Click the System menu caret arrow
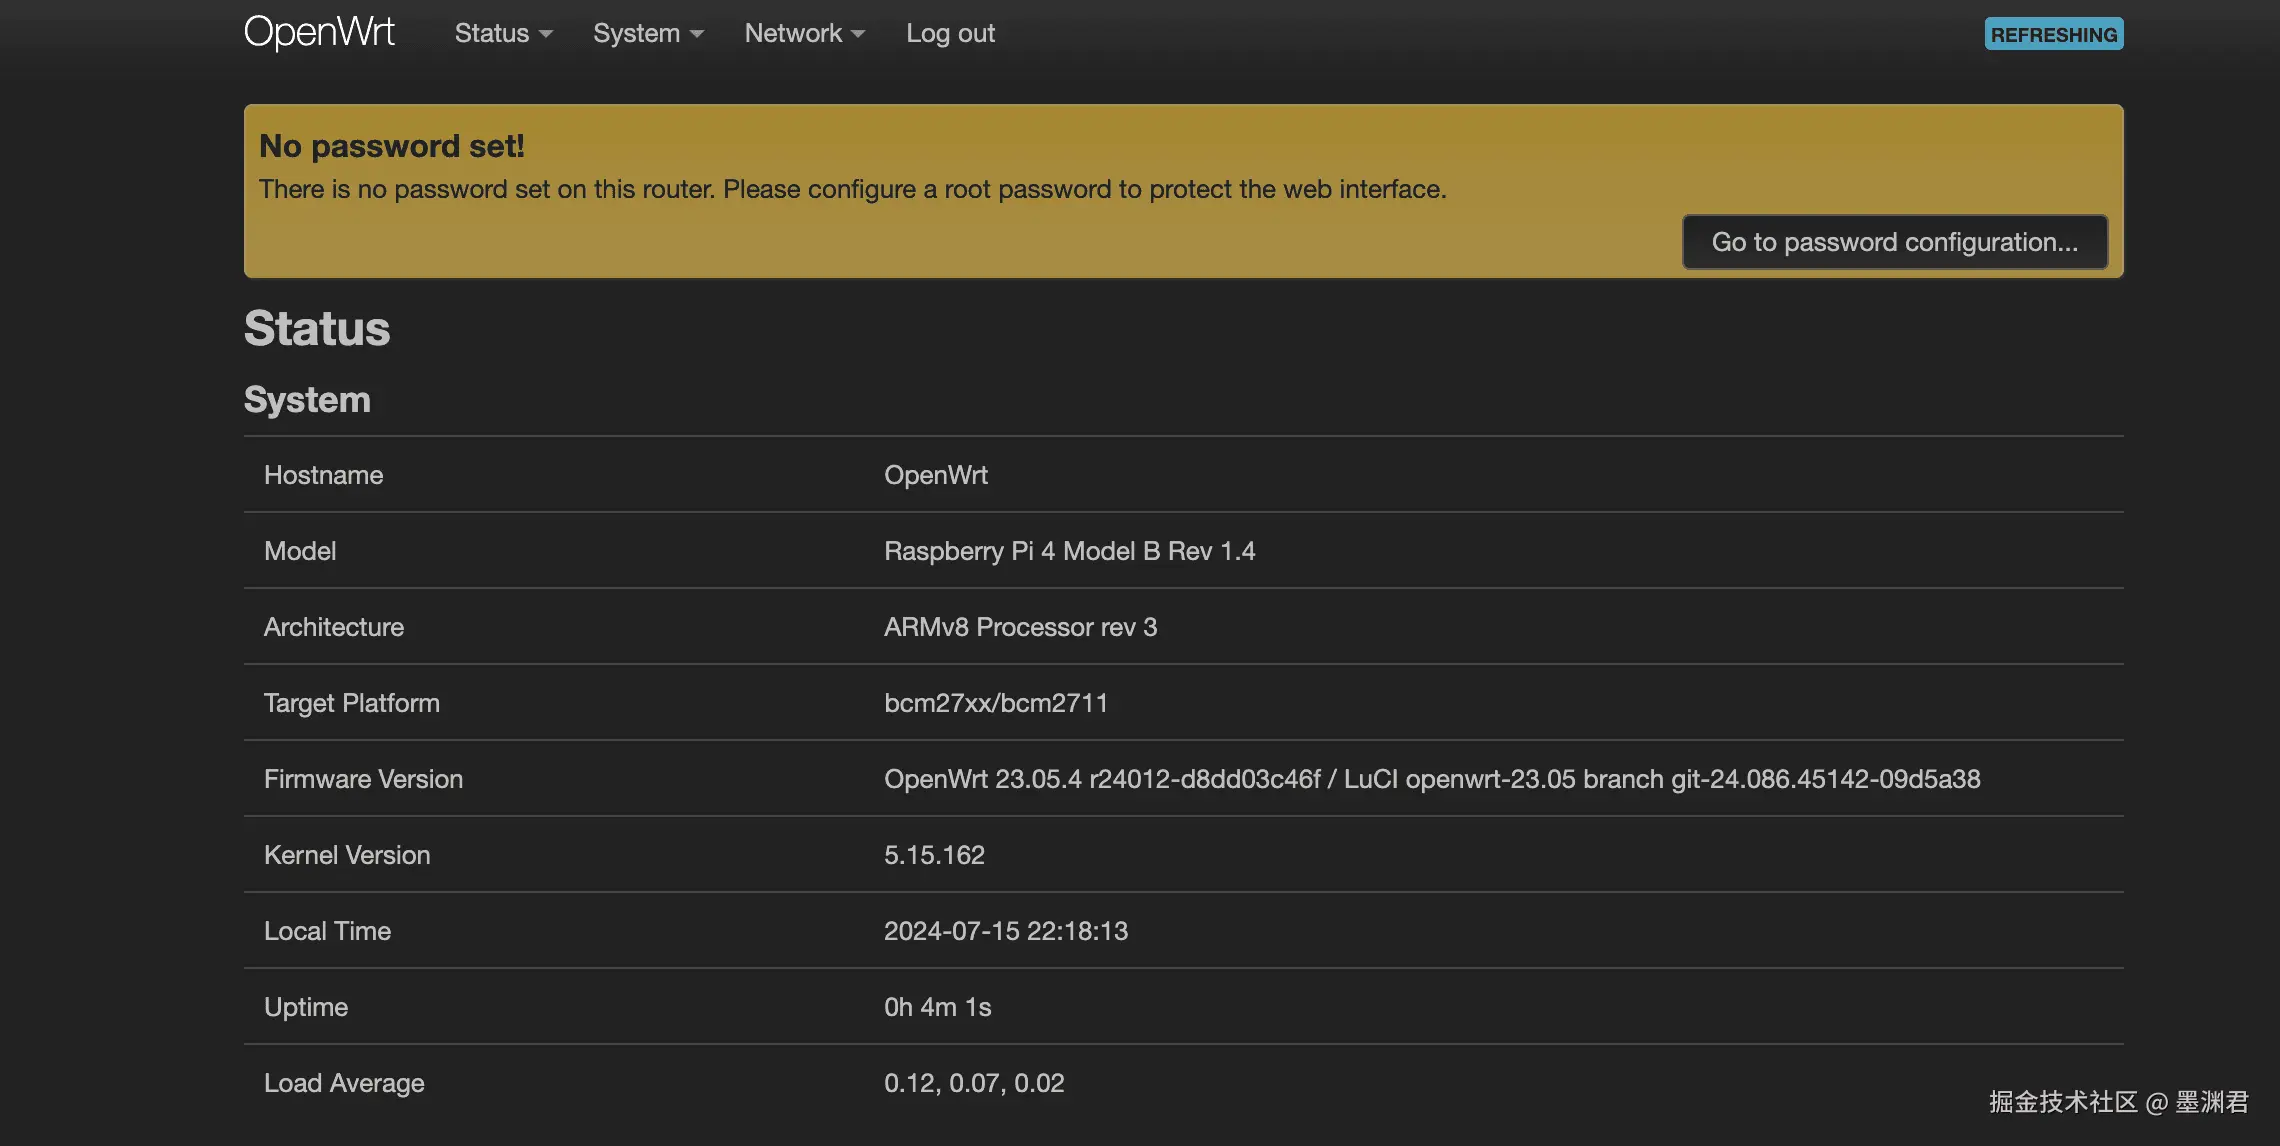The height and width of the screenshot is (1146, 2280). [697, 34]
